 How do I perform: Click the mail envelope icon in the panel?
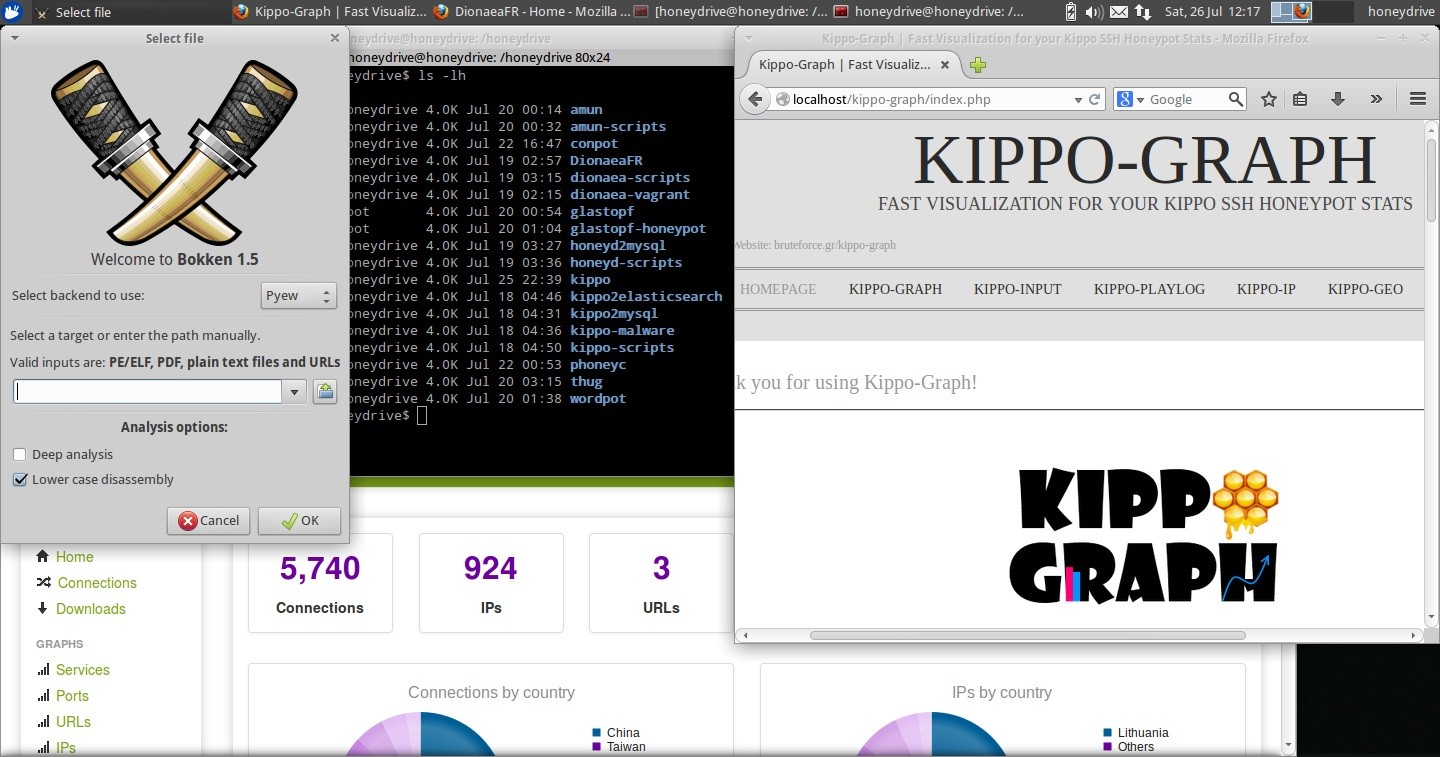[x=1119, y=12]
